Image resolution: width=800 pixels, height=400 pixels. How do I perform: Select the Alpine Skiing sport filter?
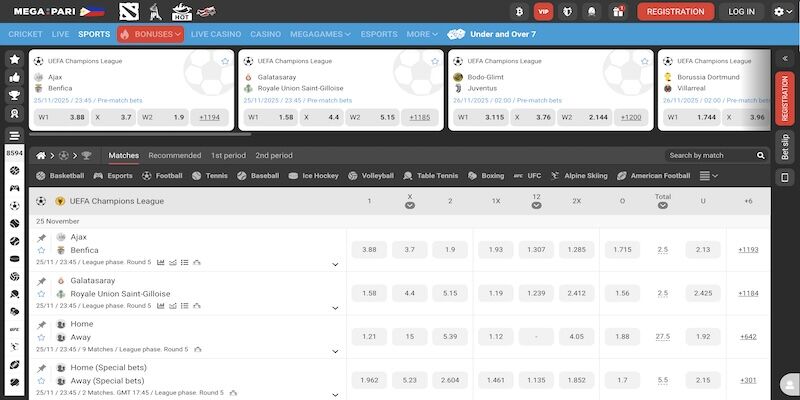[x=579, y=176]
